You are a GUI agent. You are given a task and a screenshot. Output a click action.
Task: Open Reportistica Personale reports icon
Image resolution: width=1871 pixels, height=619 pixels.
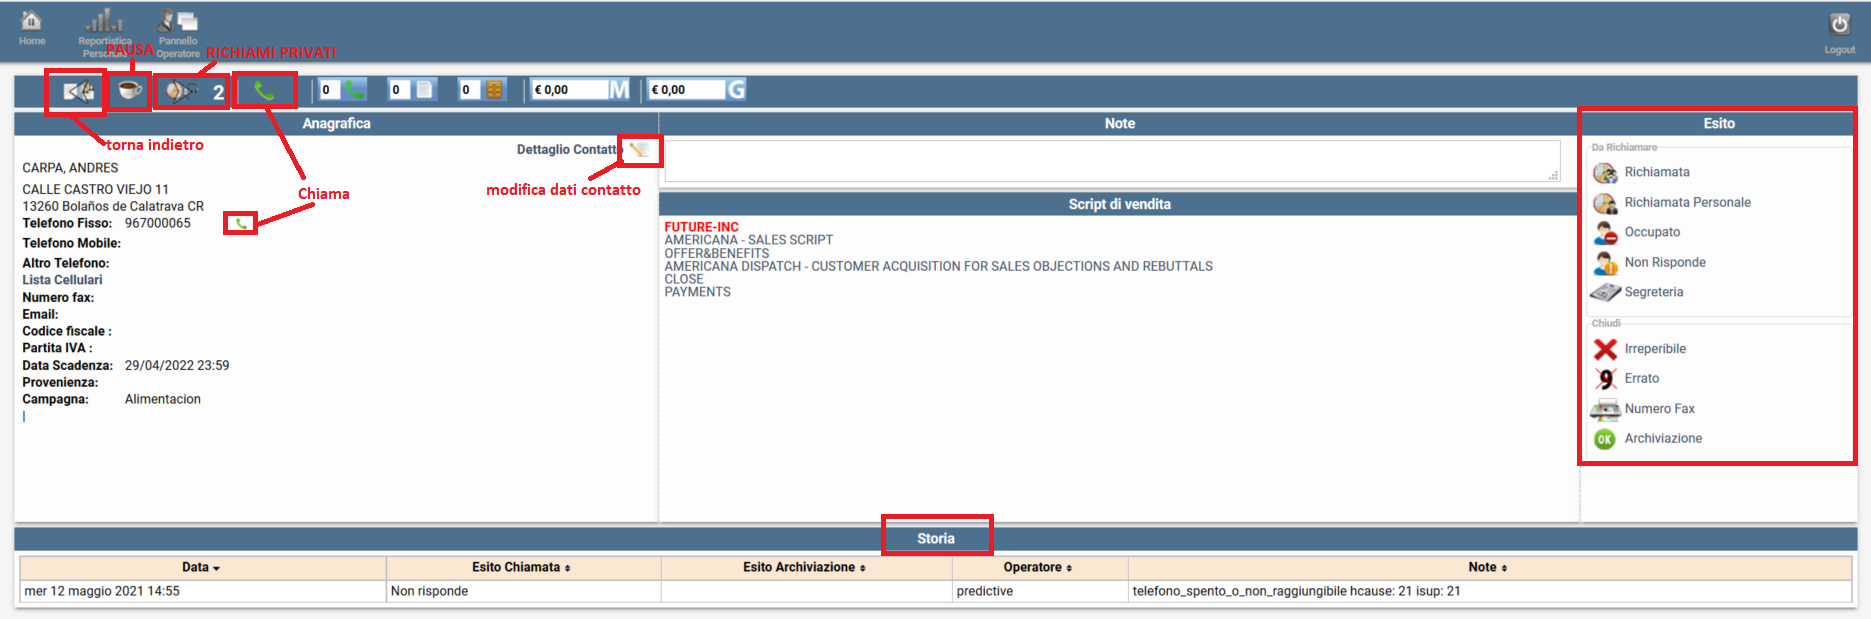click(x=104, y=24)
